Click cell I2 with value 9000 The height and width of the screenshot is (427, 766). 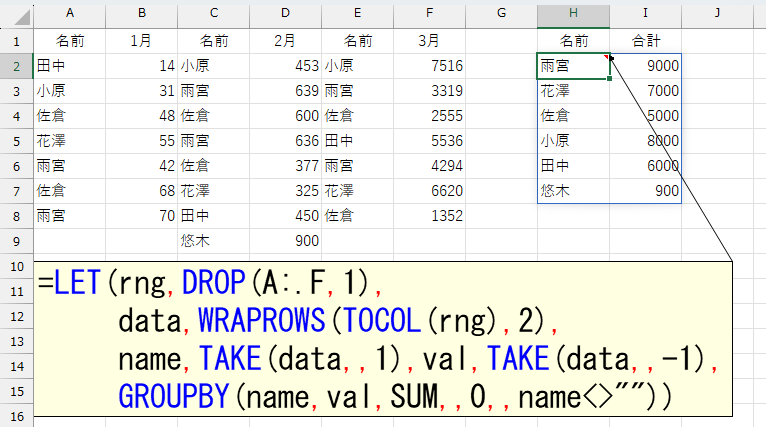coord(645,66)
